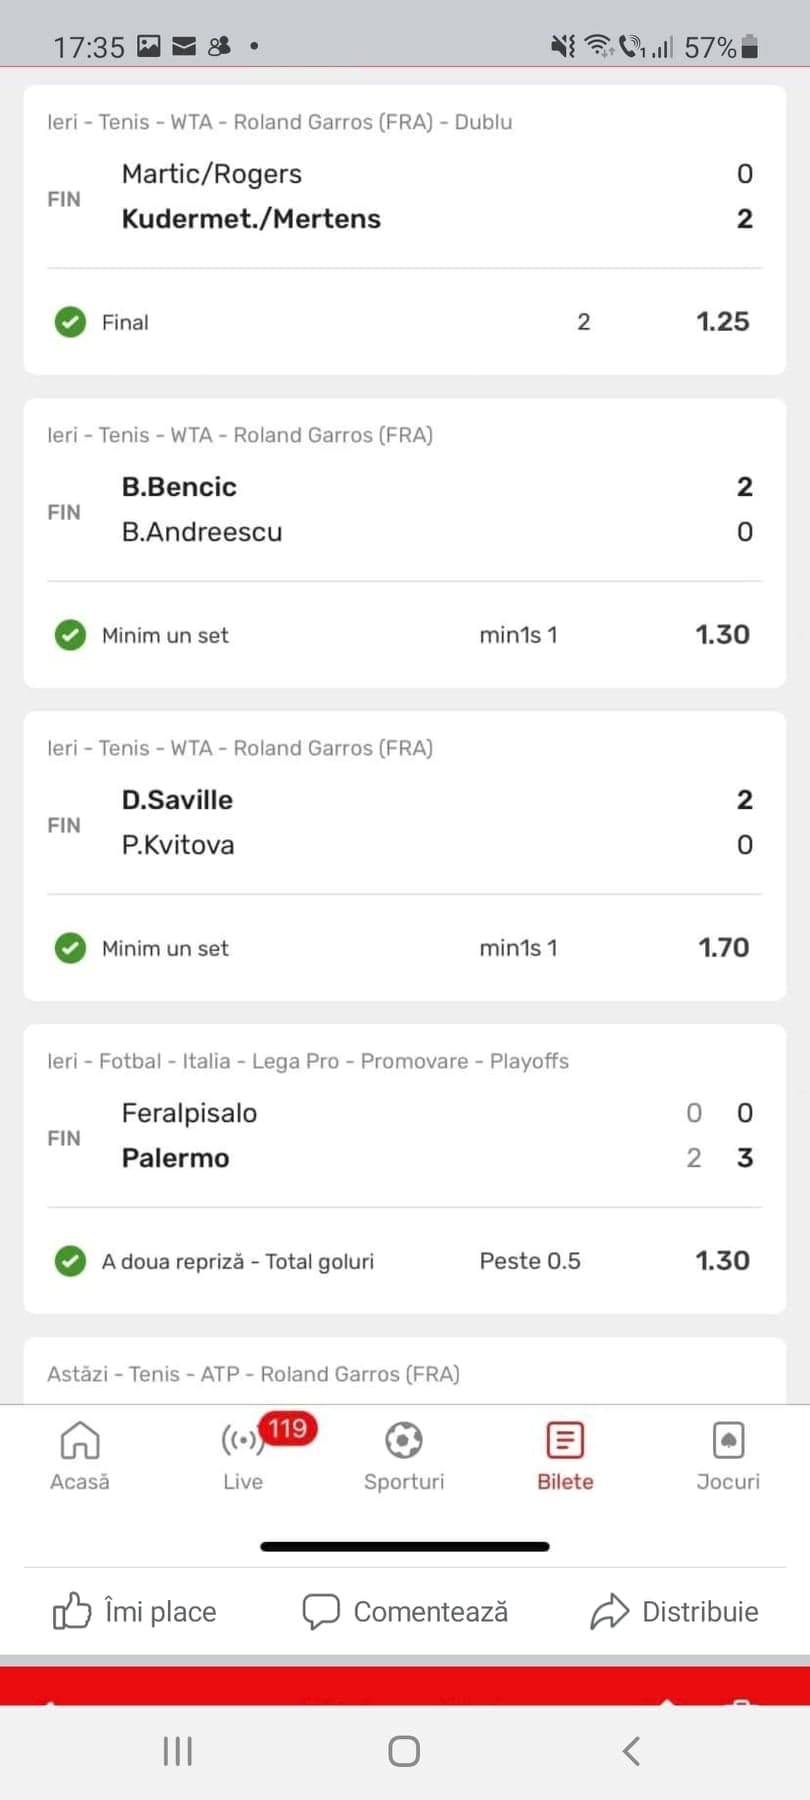The image size is (810, 1800).
Task: Tap green checkmark on A doua repriză bet
Action: tap(70, 1261)
